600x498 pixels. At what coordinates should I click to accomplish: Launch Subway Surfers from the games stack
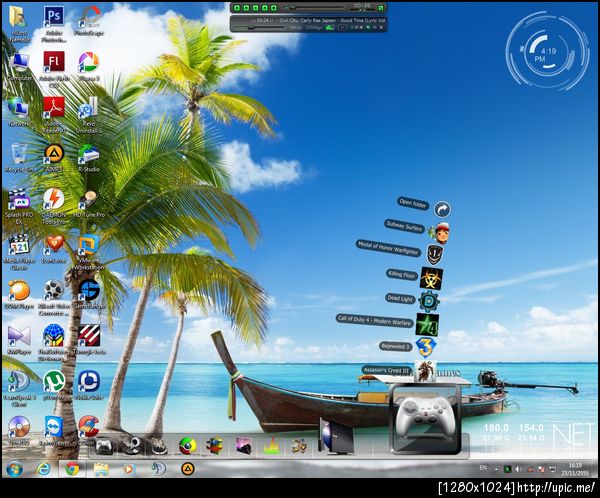click(x=441, y=233)
